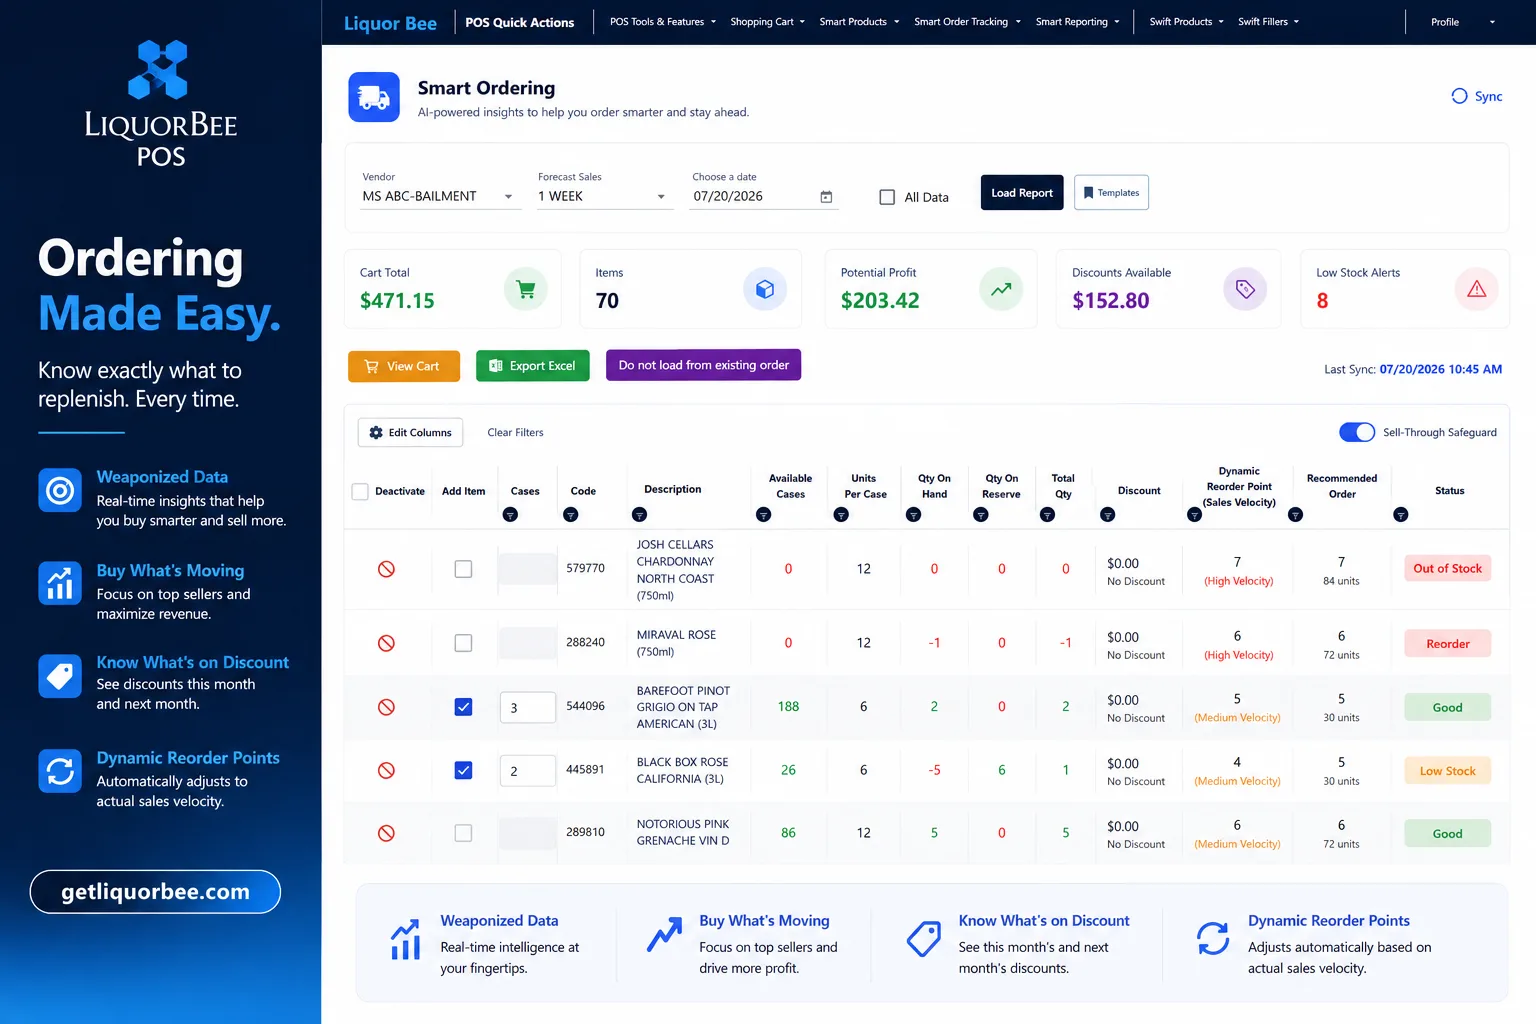Click the getliquorbee.com link
This screenshot has height=1024, width=1536.
coord(156,892)
